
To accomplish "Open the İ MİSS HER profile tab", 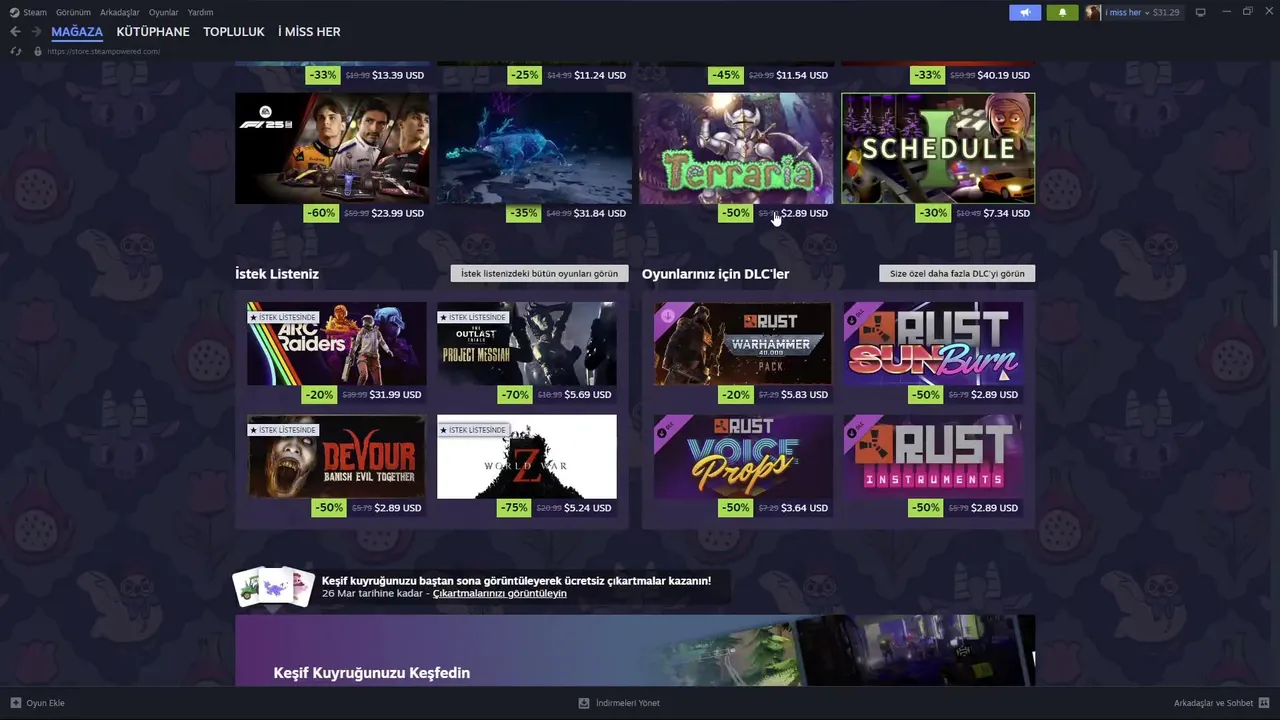I will point(309,32).
